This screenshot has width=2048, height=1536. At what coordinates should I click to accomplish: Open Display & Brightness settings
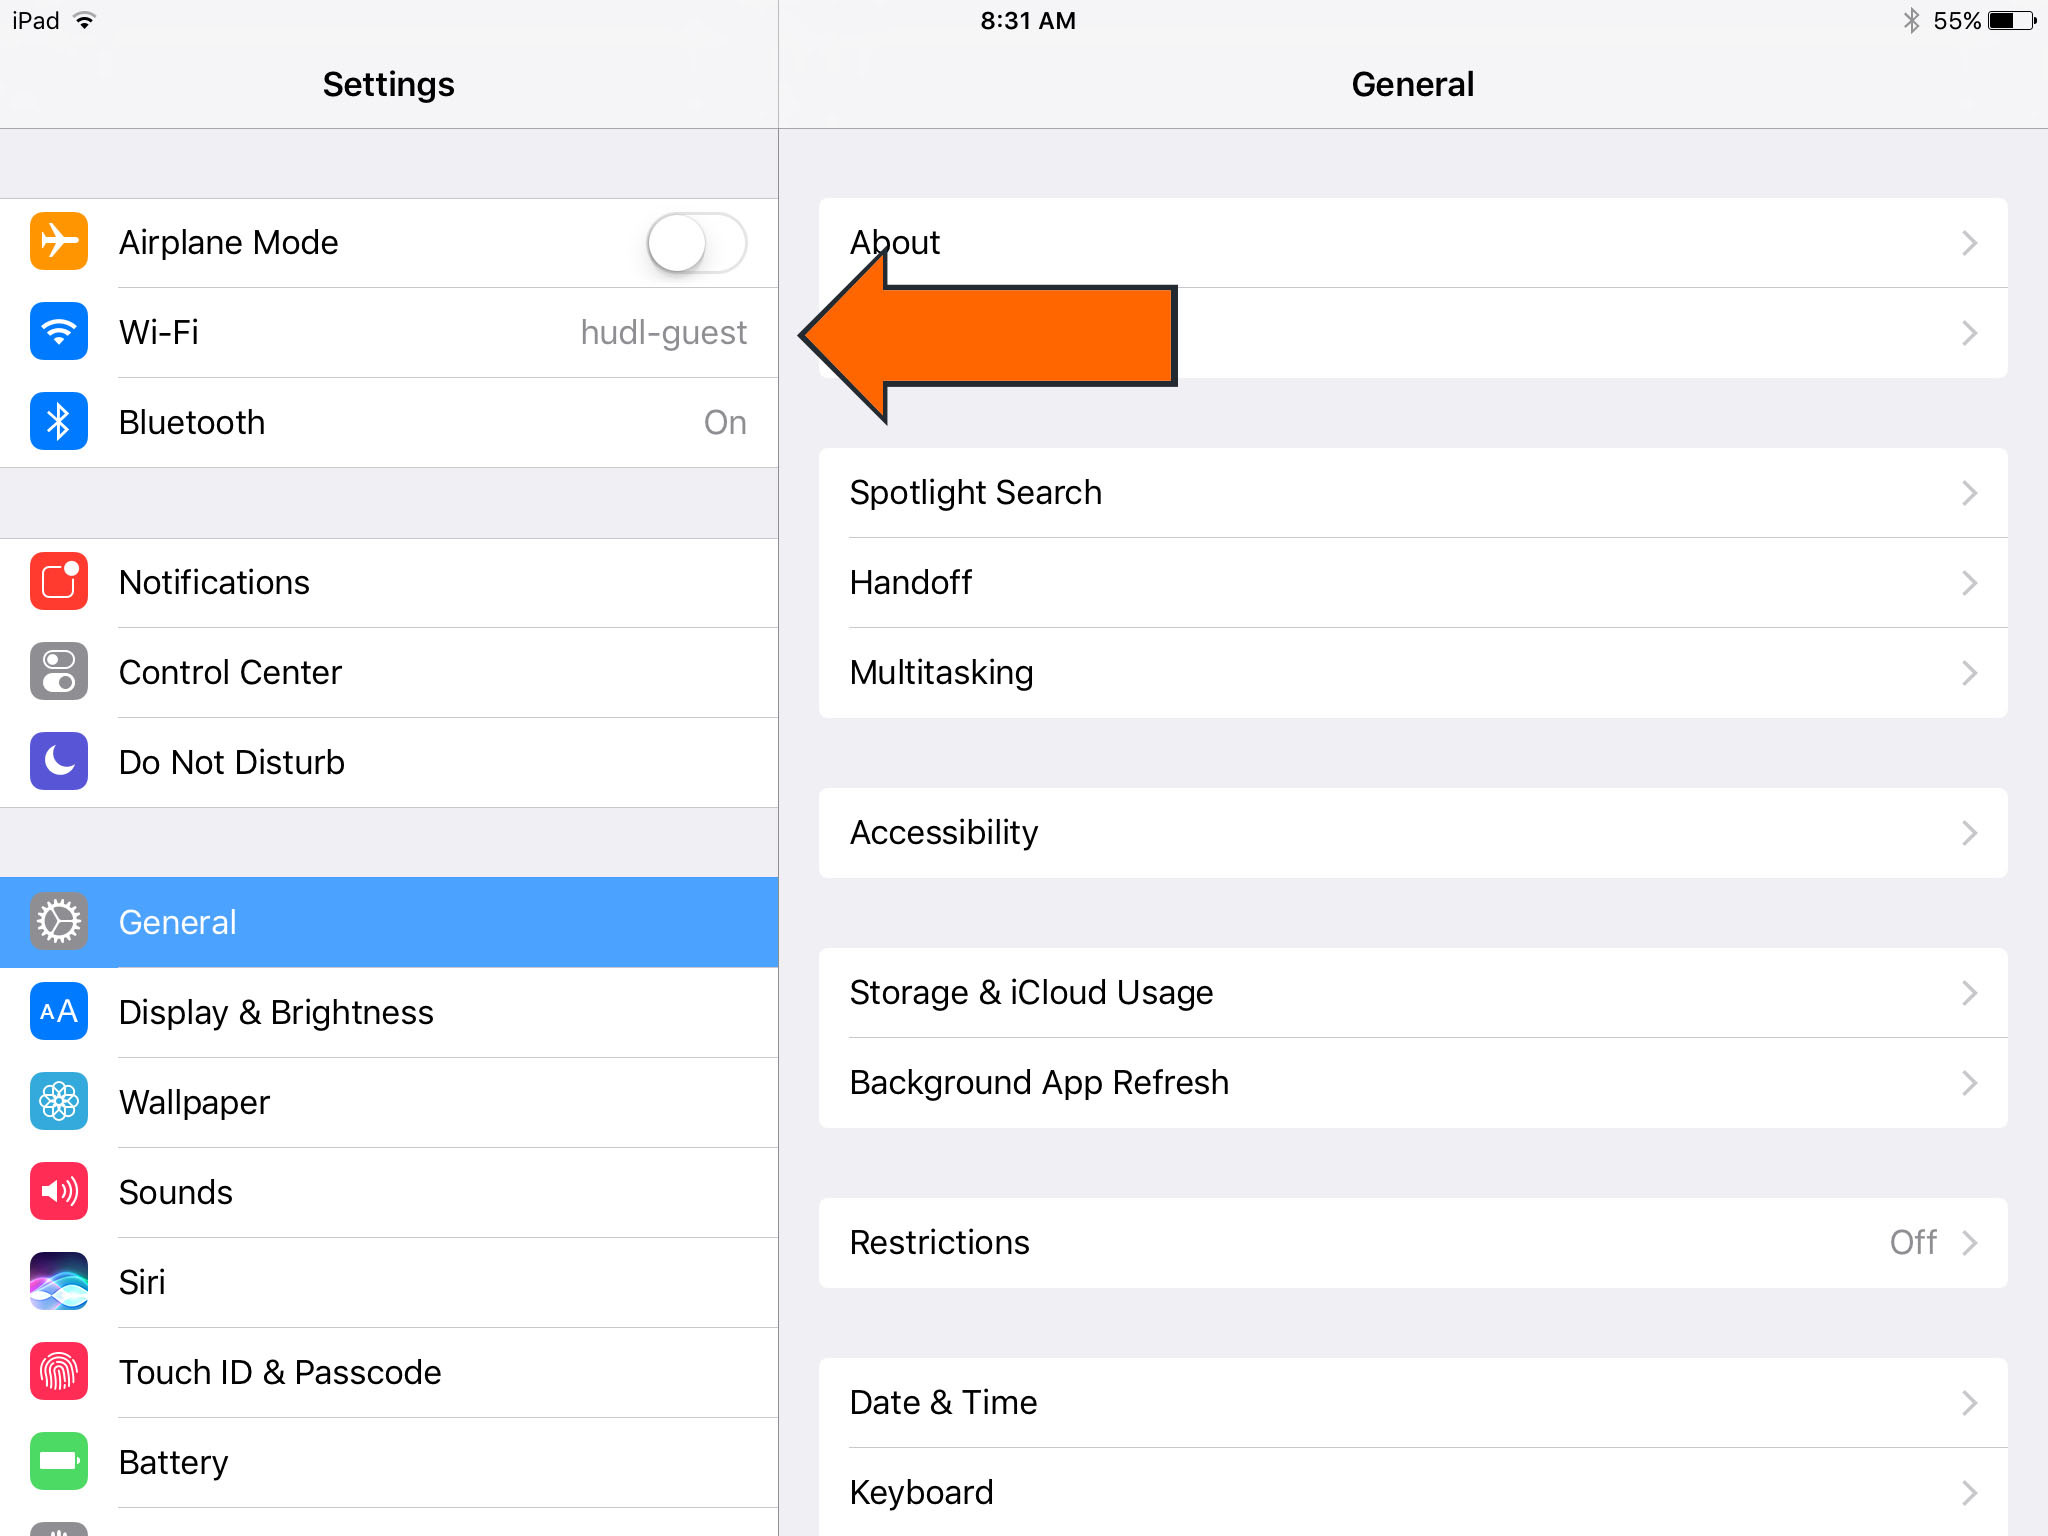point(390,1012)
